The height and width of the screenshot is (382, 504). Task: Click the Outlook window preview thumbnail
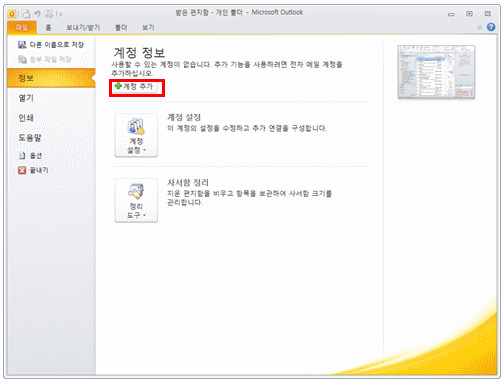pyautogui.click(x=436, y=72)
